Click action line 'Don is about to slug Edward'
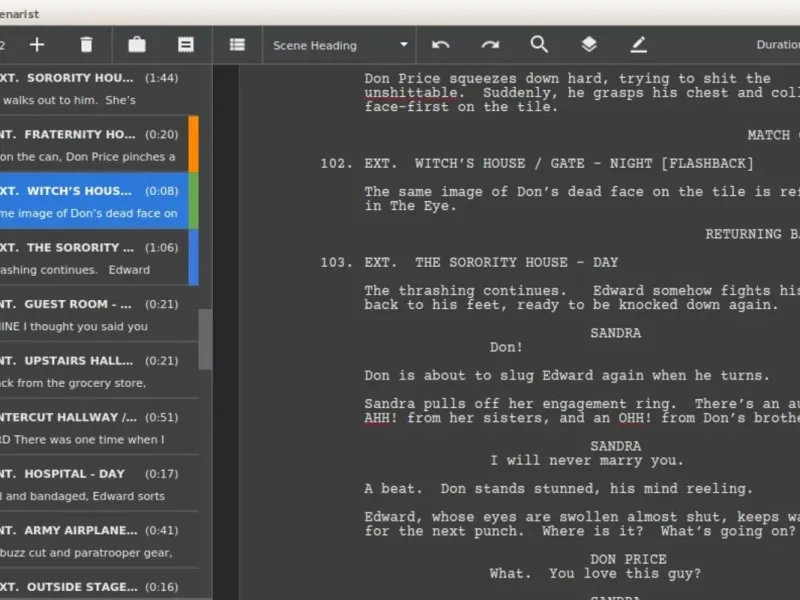Image resolution: width=800 pixels, height=600 pixels. click(x=566, y=376)
